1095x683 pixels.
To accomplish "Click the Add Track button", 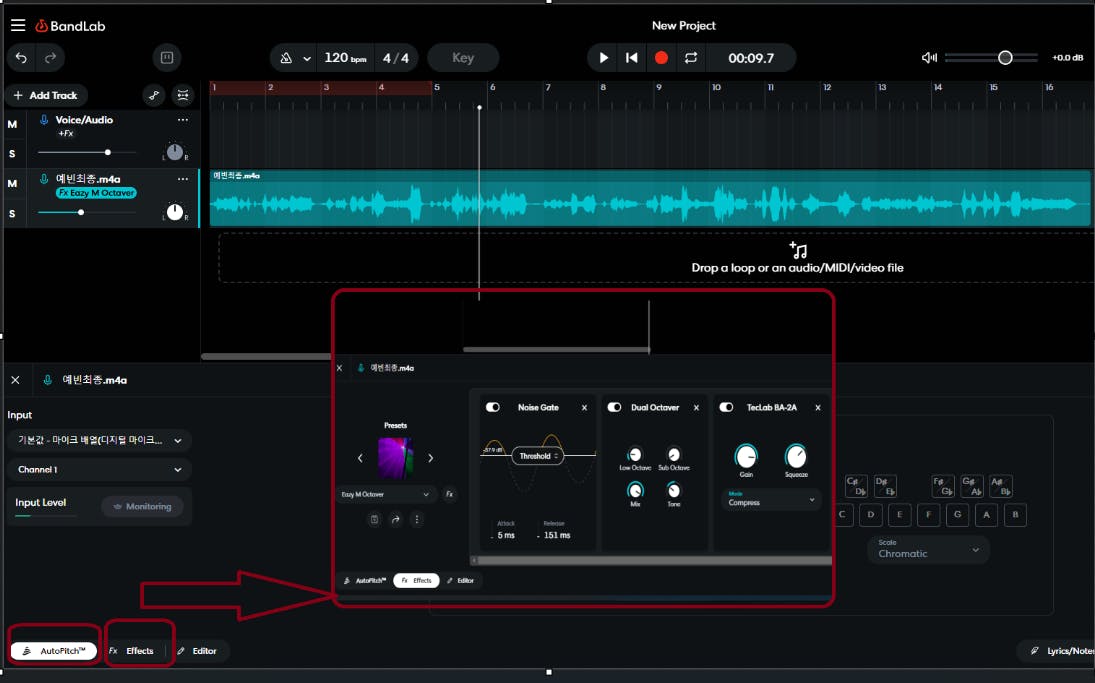I will 45,95.
